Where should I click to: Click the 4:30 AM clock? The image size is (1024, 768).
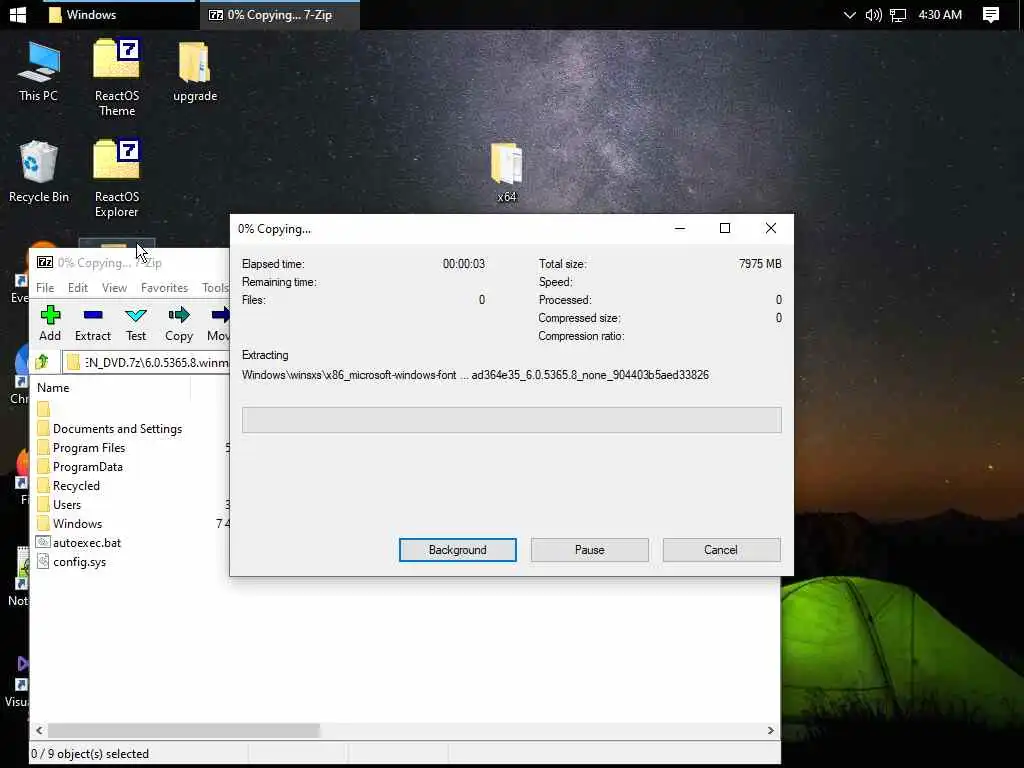(940, 14)
